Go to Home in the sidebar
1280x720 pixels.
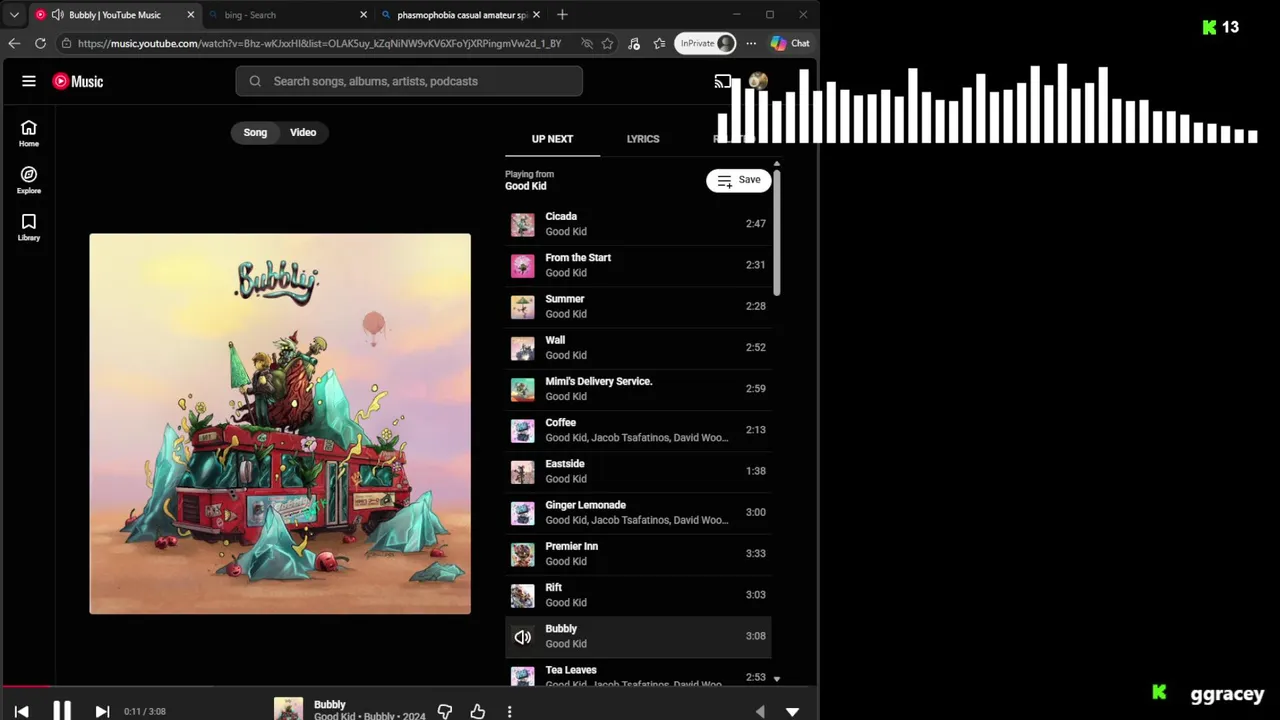point(29,133)
